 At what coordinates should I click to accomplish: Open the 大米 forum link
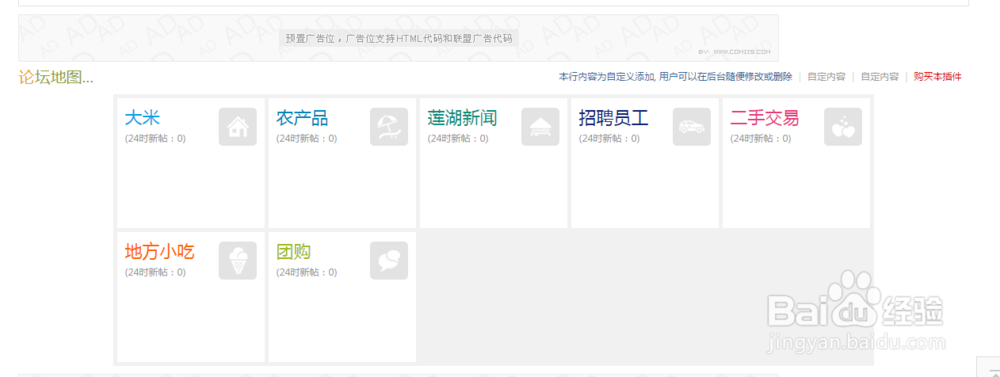click(x=142, y=118)
